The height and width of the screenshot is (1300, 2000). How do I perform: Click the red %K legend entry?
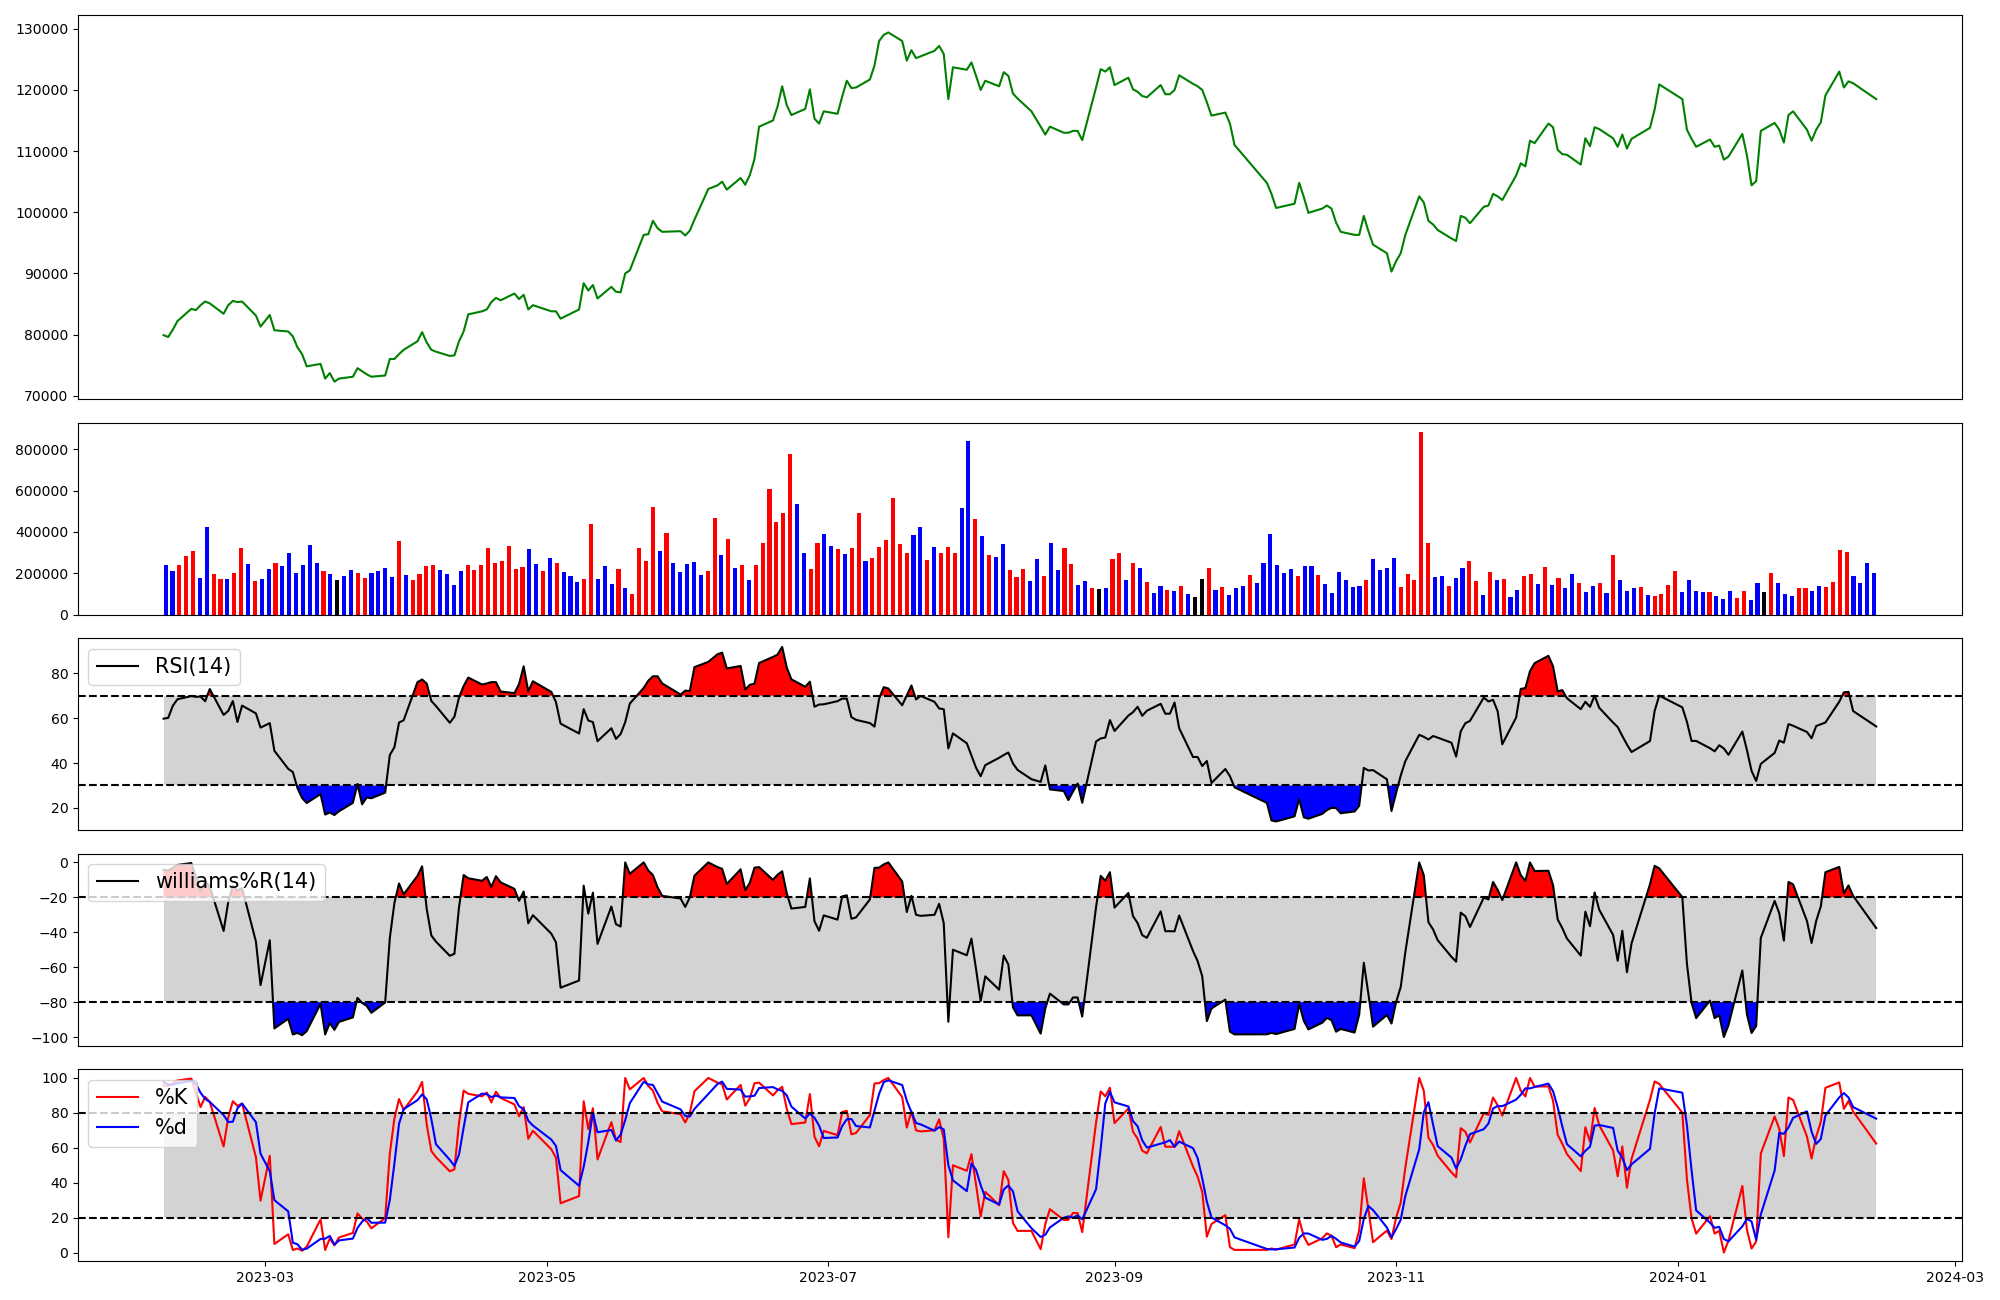(x=170, y=1097)
